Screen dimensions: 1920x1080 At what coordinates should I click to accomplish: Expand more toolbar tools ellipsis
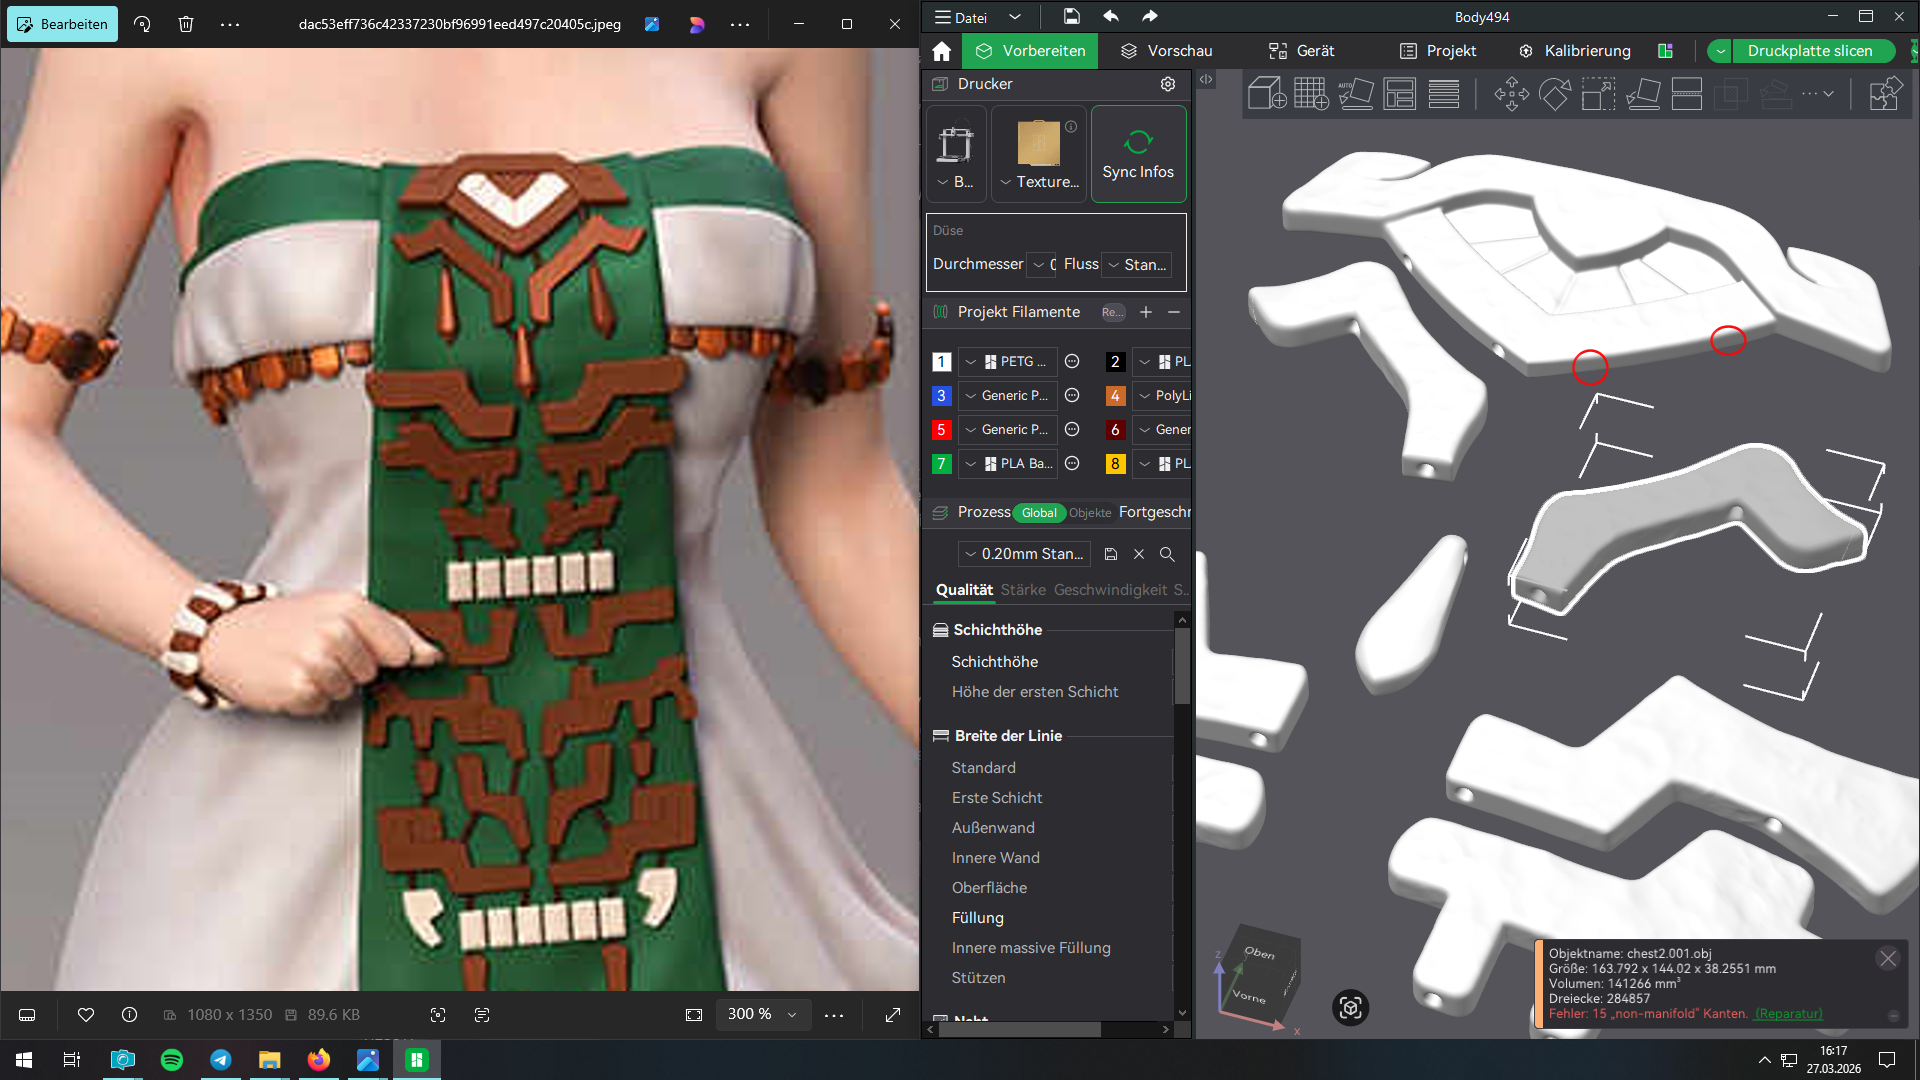coord(1818,94)
